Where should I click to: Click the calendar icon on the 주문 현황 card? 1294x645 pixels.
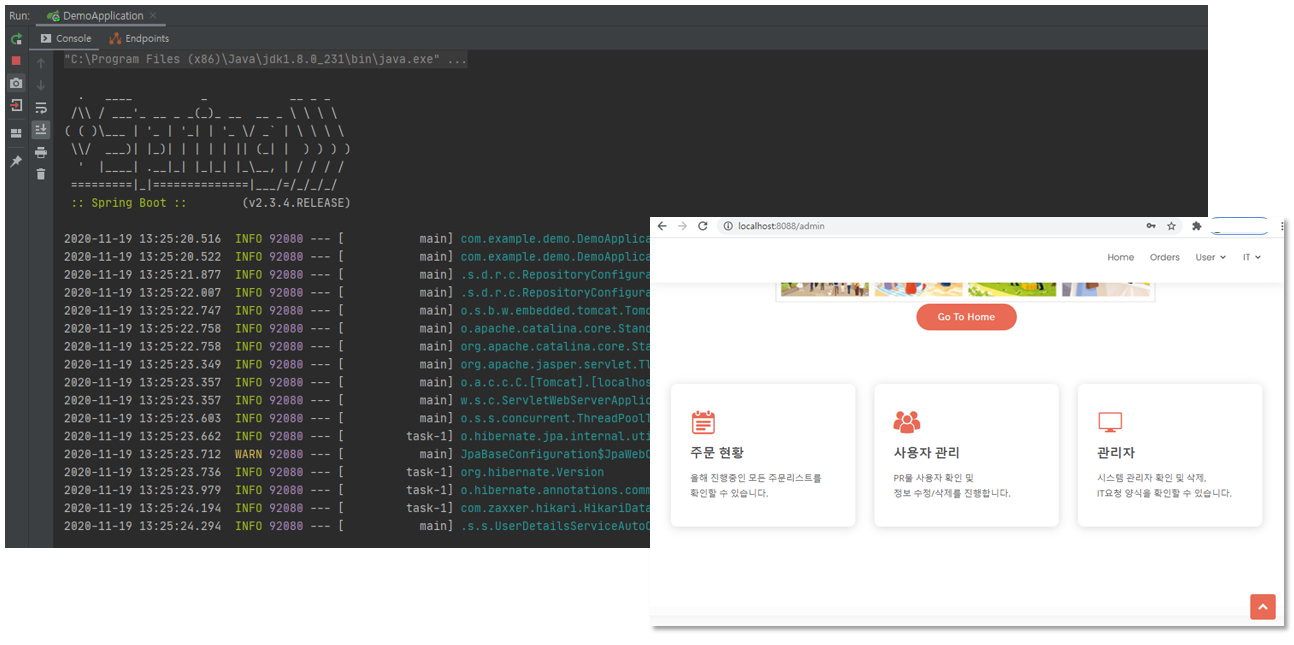tap(703, 422)
